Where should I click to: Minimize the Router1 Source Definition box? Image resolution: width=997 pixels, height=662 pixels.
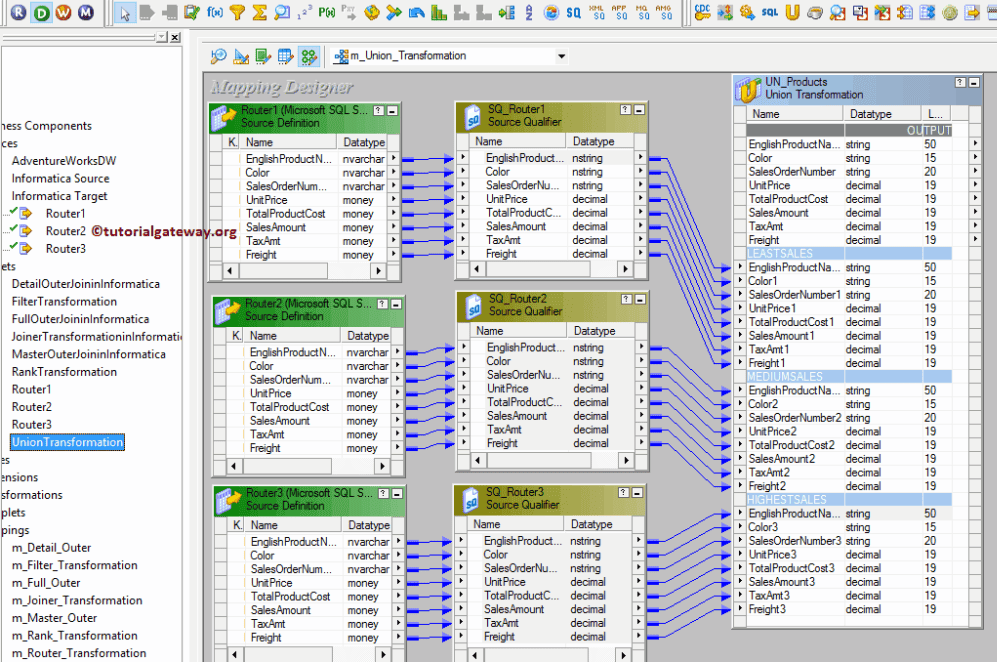(393, 111)
